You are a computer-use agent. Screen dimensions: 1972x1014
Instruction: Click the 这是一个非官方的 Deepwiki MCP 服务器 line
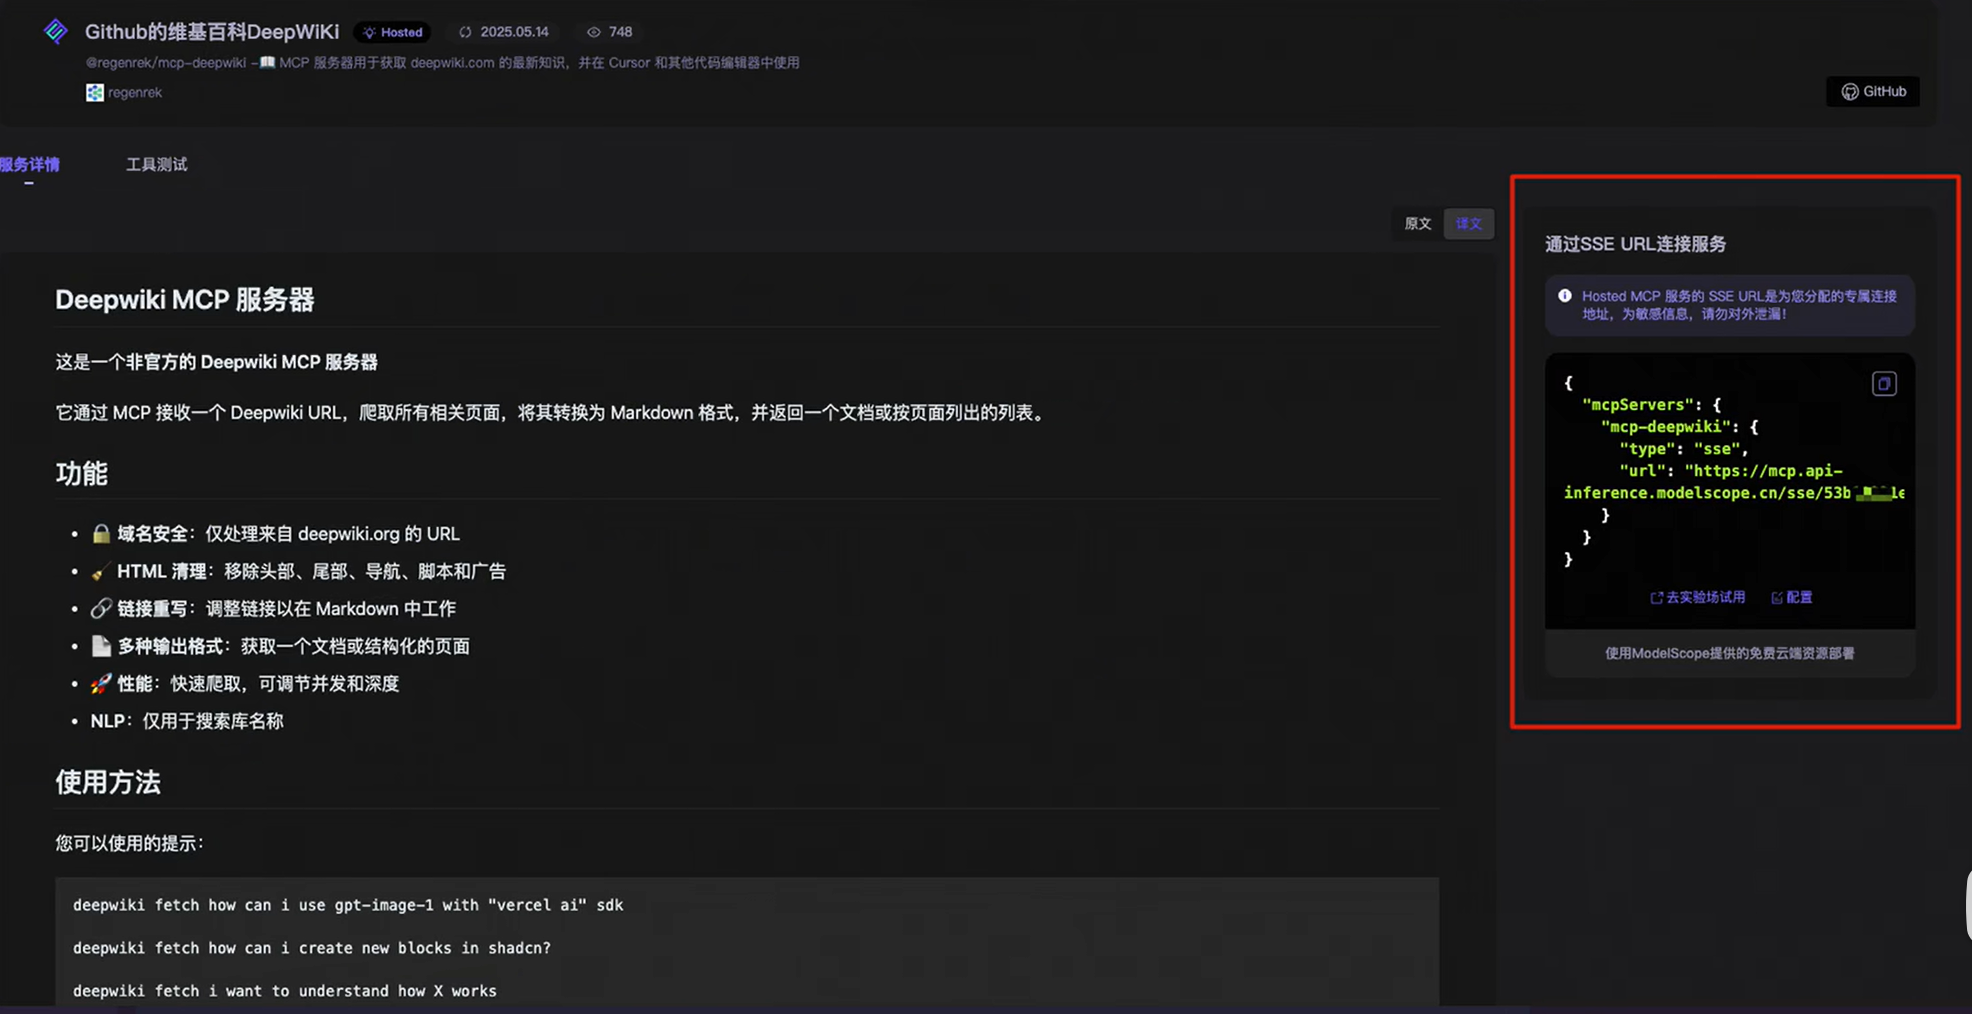click(x=217, y=362)
